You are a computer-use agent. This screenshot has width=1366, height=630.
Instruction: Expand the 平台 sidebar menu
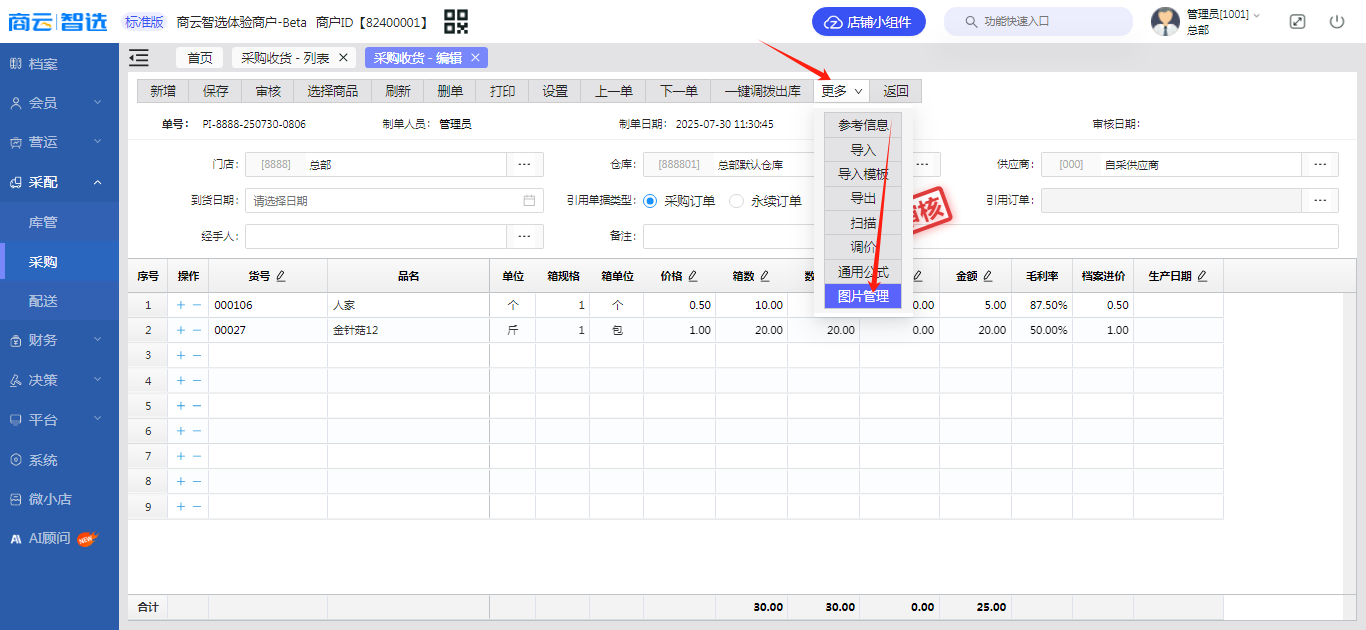tap(59, 420)
